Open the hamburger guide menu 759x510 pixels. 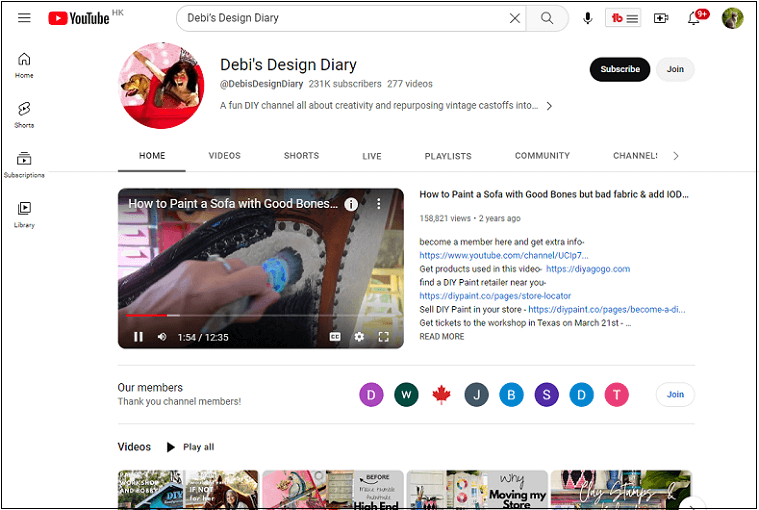click(24, 18)
